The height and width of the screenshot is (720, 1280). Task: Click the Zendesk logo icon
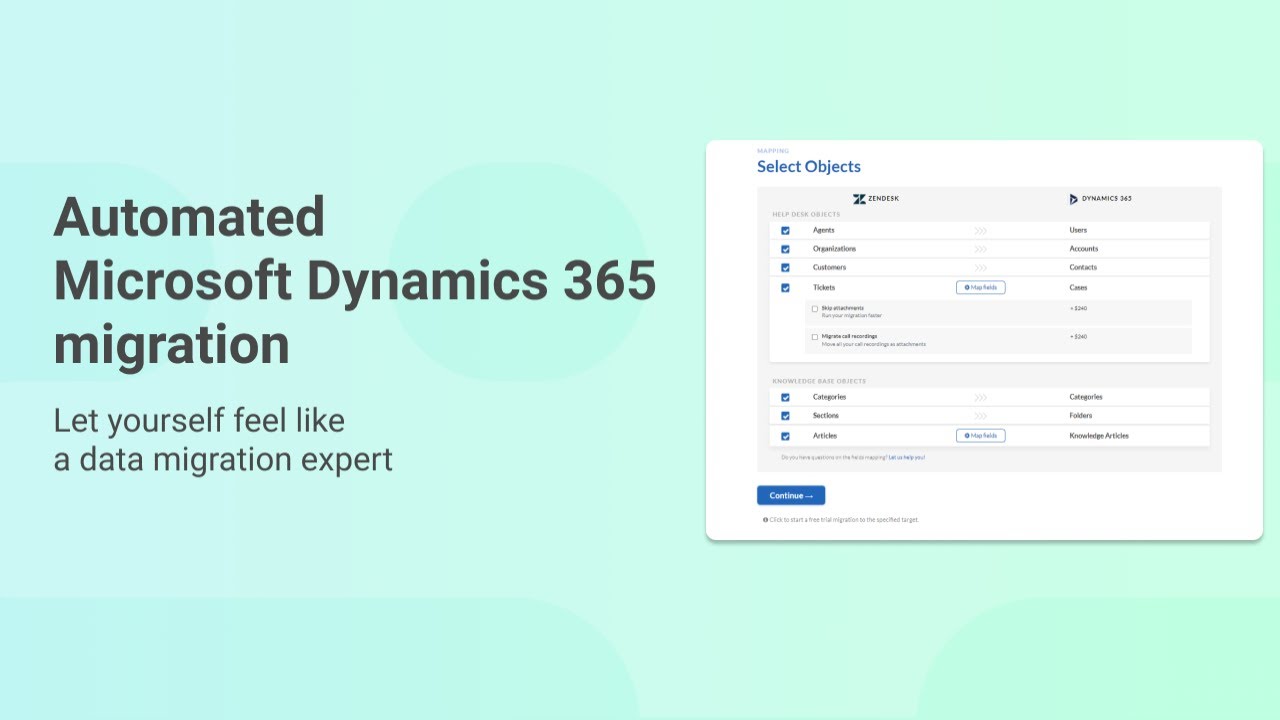859,198
